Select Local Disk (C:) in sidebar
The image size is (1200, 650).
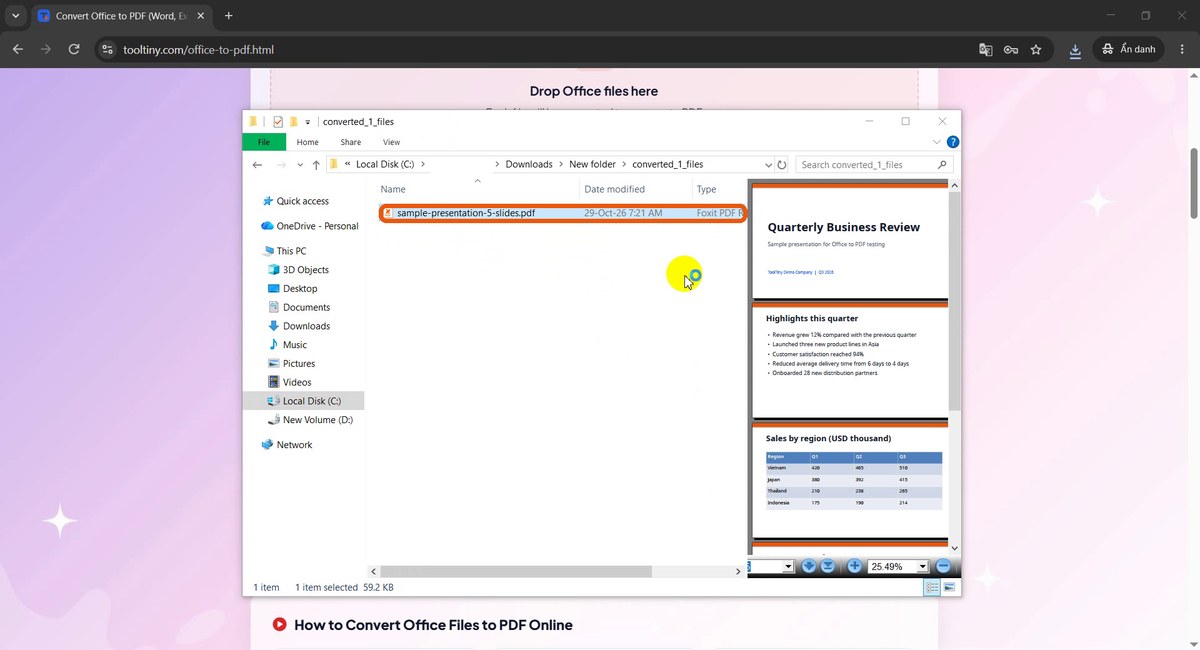click(304, 401)
